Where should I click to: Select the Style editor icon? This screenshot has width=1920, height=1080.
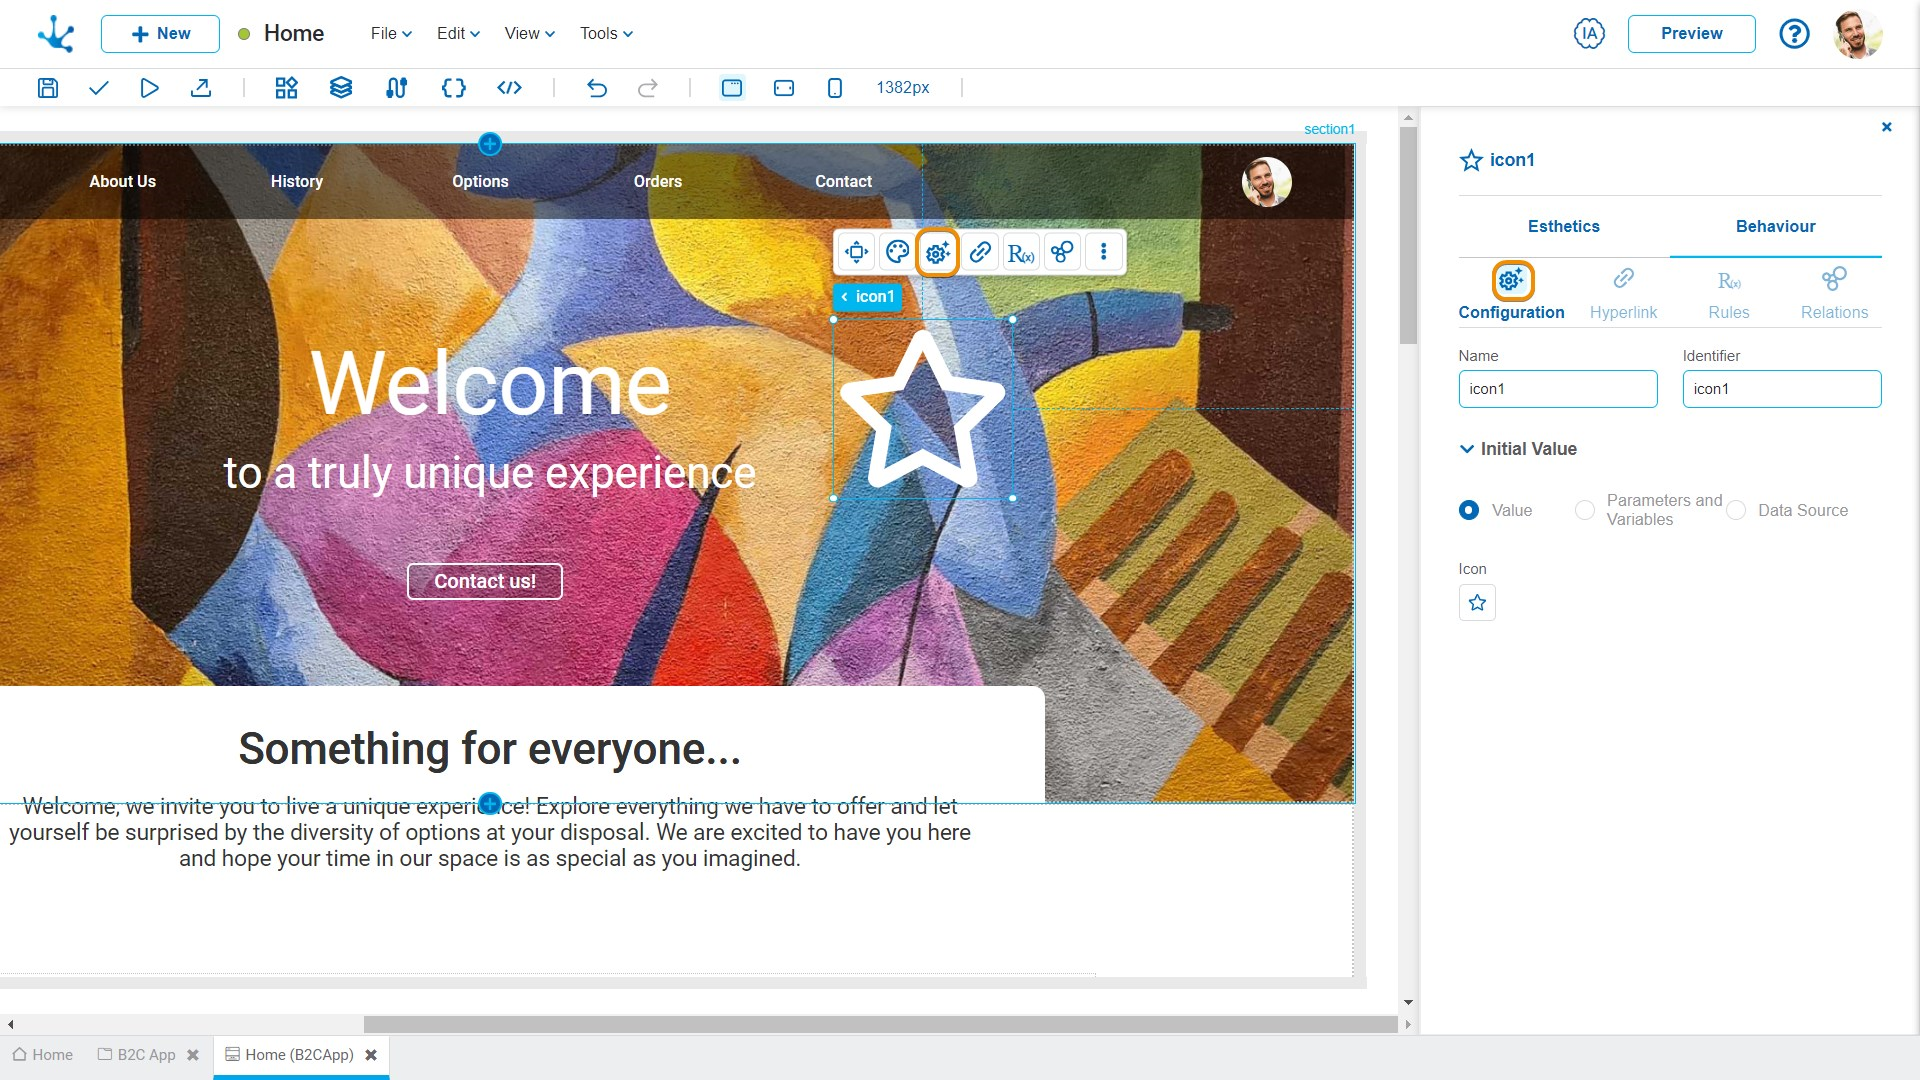[x=895, y=252]
